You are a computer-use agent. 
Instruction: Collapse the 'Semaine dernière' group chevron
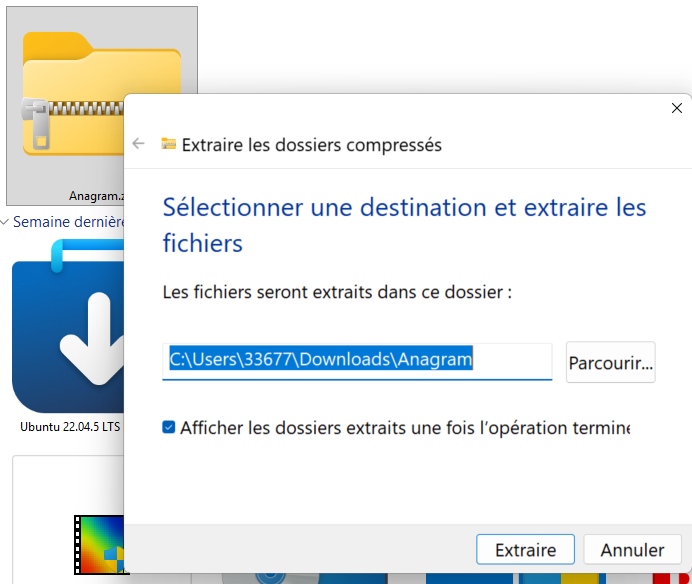[x=5, y=222]
